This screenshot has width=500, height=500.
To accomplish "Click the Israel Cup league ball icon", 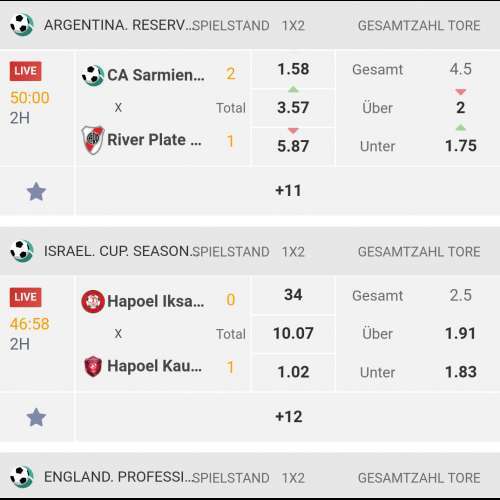I will tap(22, 251).
